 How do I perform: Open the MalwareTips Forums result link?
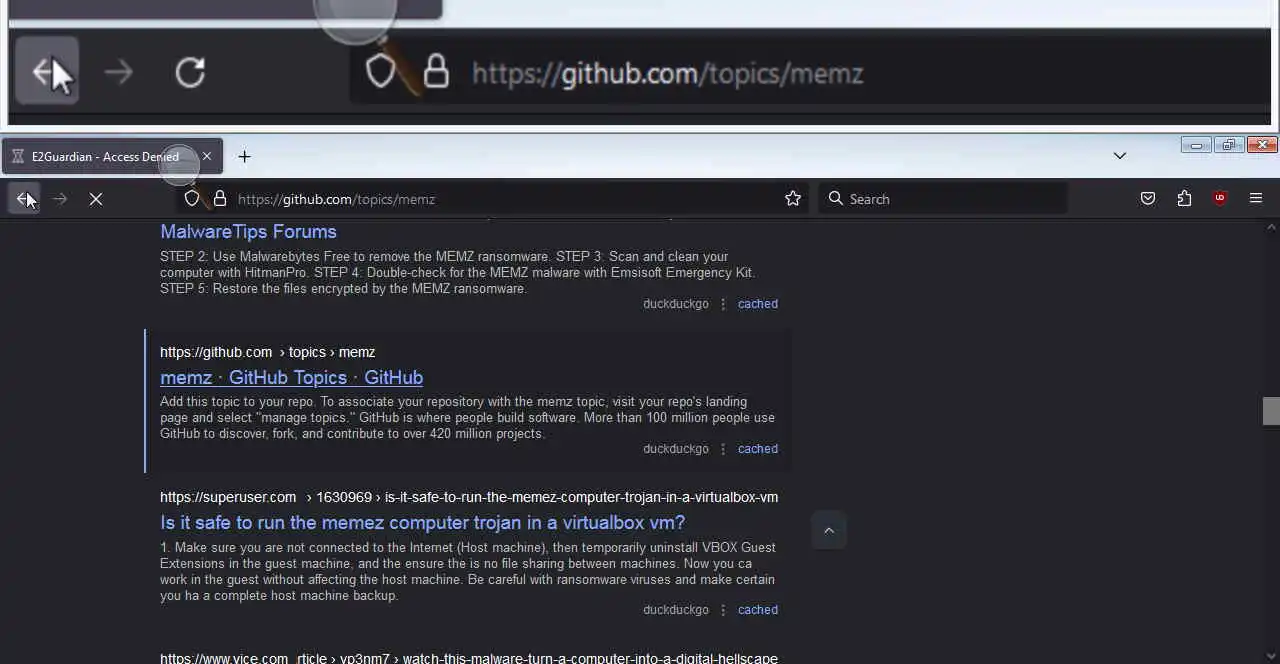pos(248,232)
